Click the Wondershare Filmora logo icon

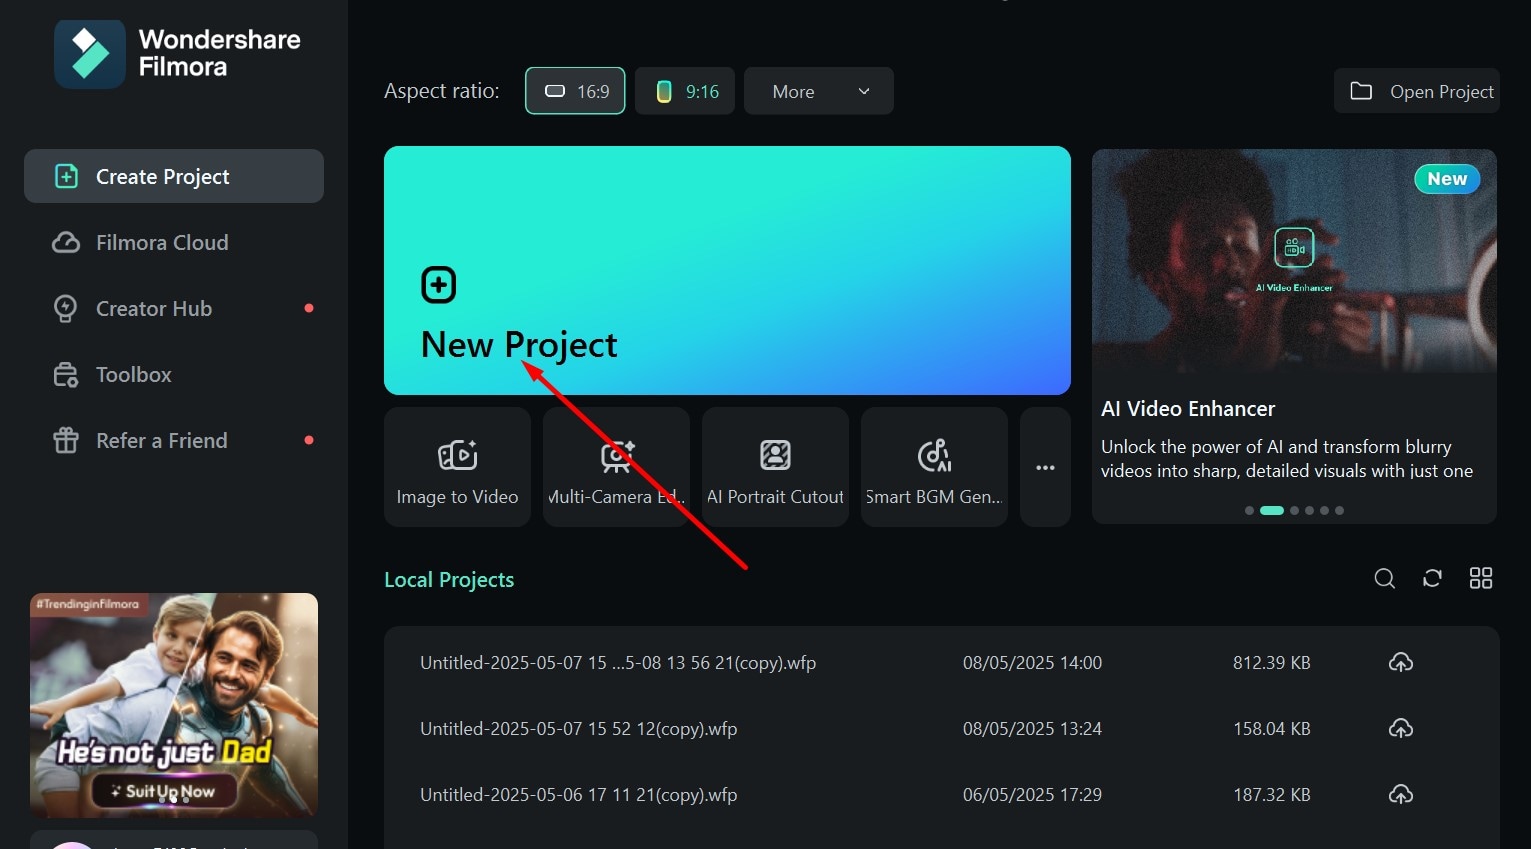[x=90, y=54]
